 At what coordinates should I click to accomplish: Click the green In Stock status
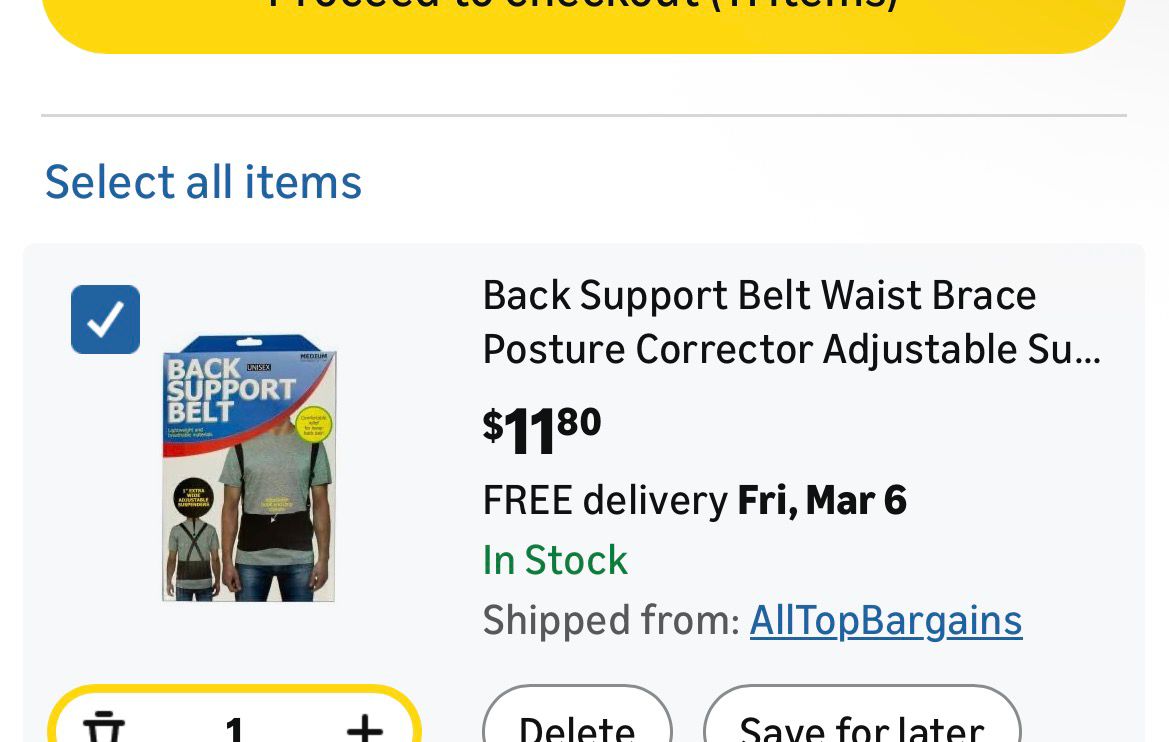point(555,560)
